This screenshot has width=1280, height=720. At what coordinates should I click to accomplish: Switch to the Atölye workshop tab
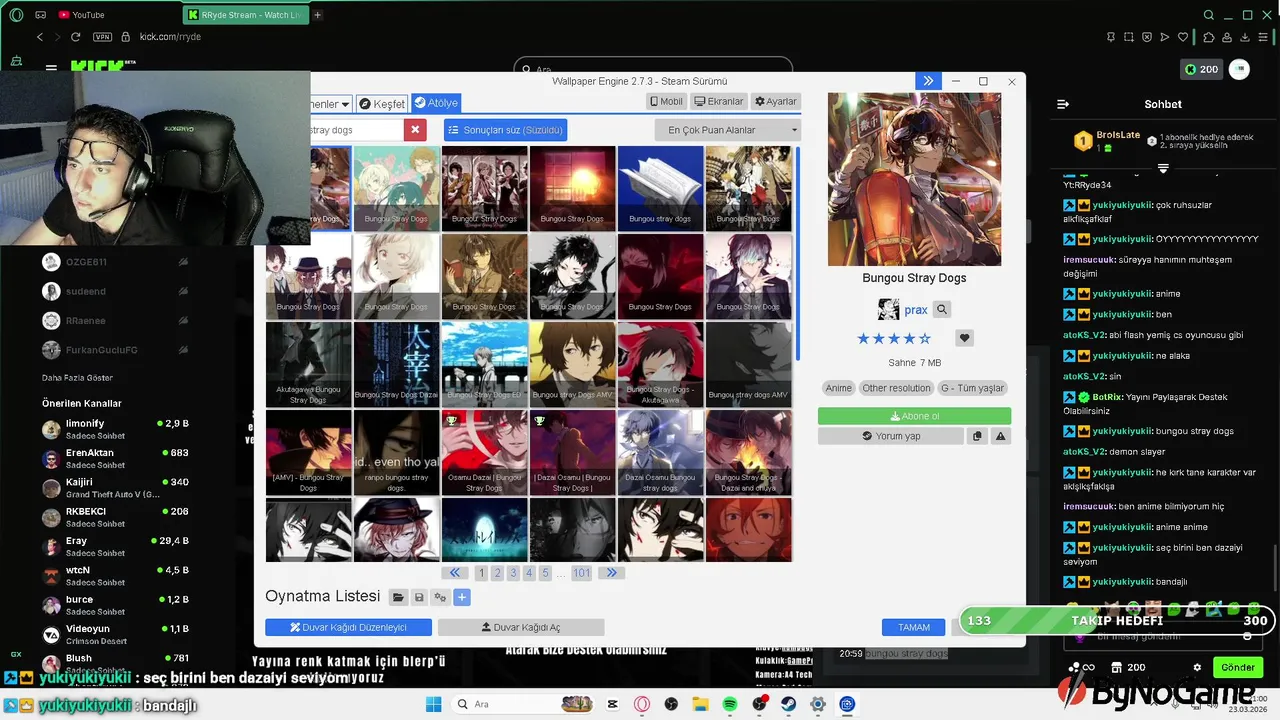(x=436, y=103)
